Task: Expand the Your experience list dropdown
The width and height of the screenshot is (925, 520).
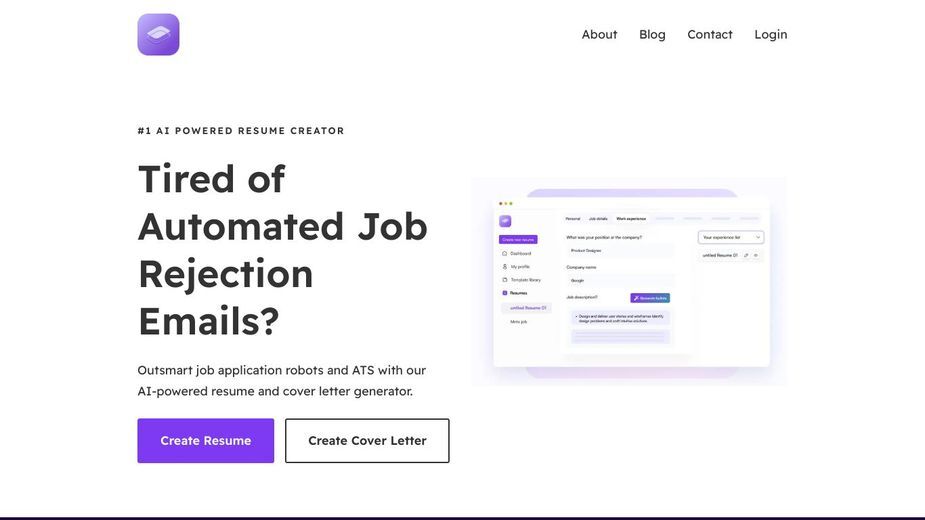Action: click(731, 237)
